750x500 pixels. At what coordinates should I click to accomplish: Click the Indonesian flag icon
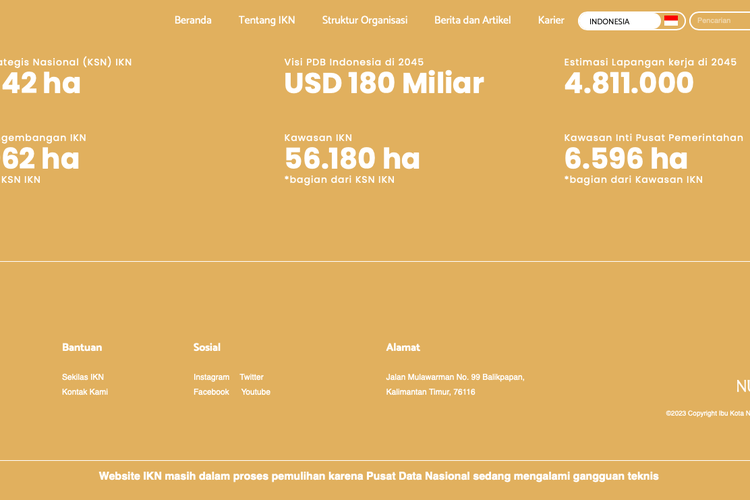pos(671,21)
